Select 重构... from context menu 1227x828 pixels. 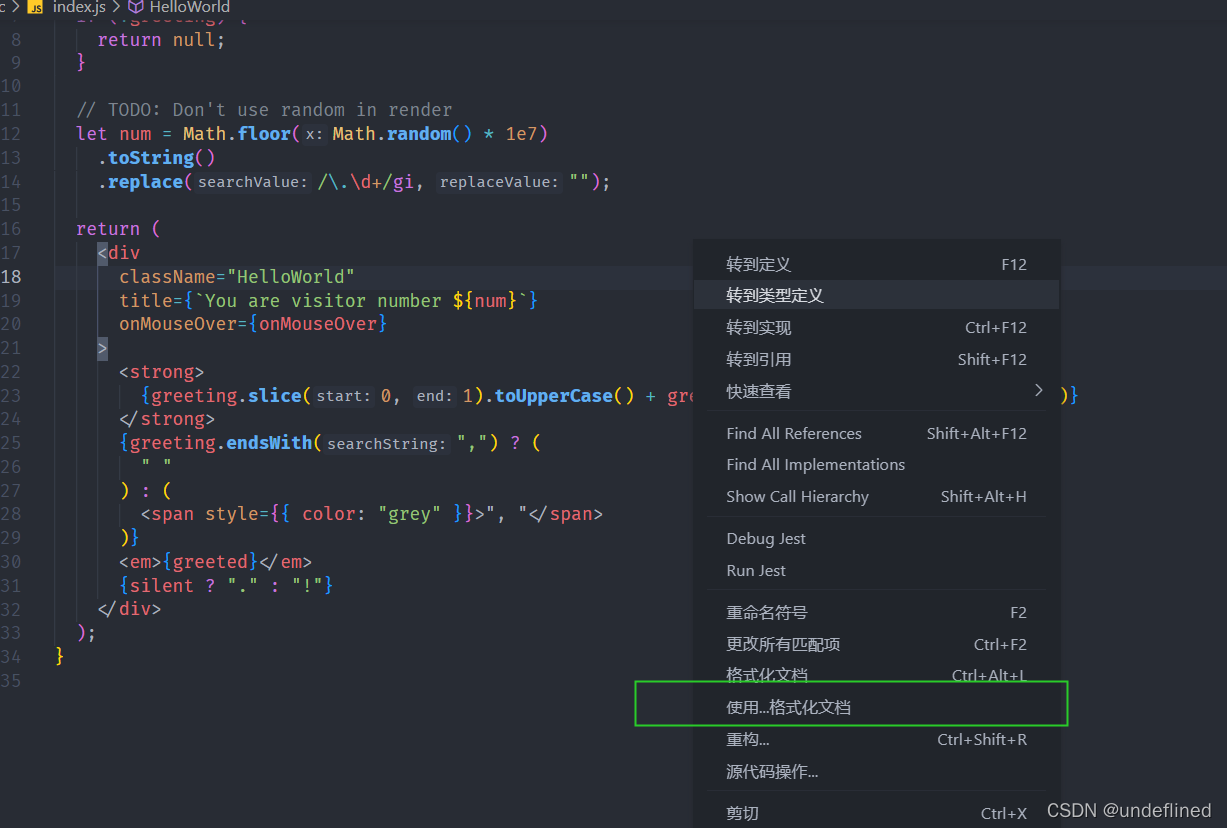pyautogui.click(x=876, y=739)
